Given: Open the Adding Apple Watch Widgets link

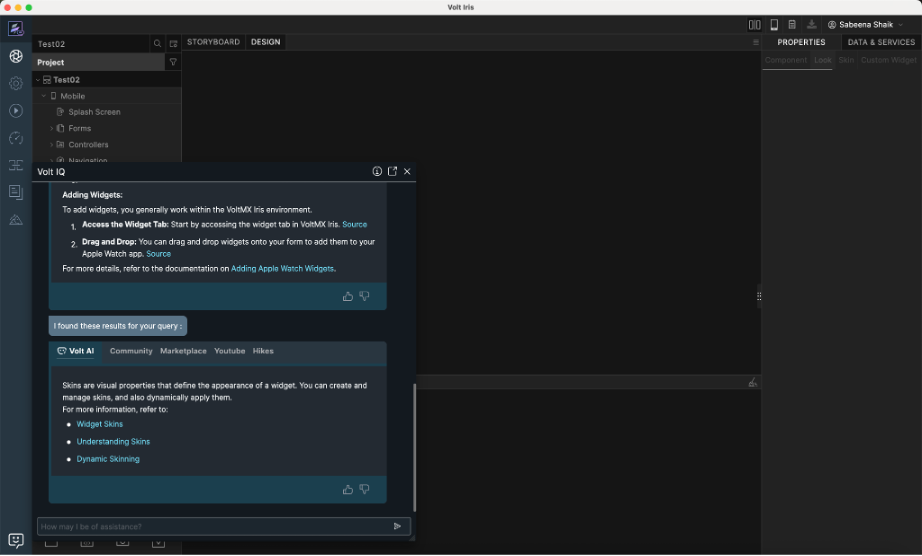Looking at the screenshot, I should point(282,269).
